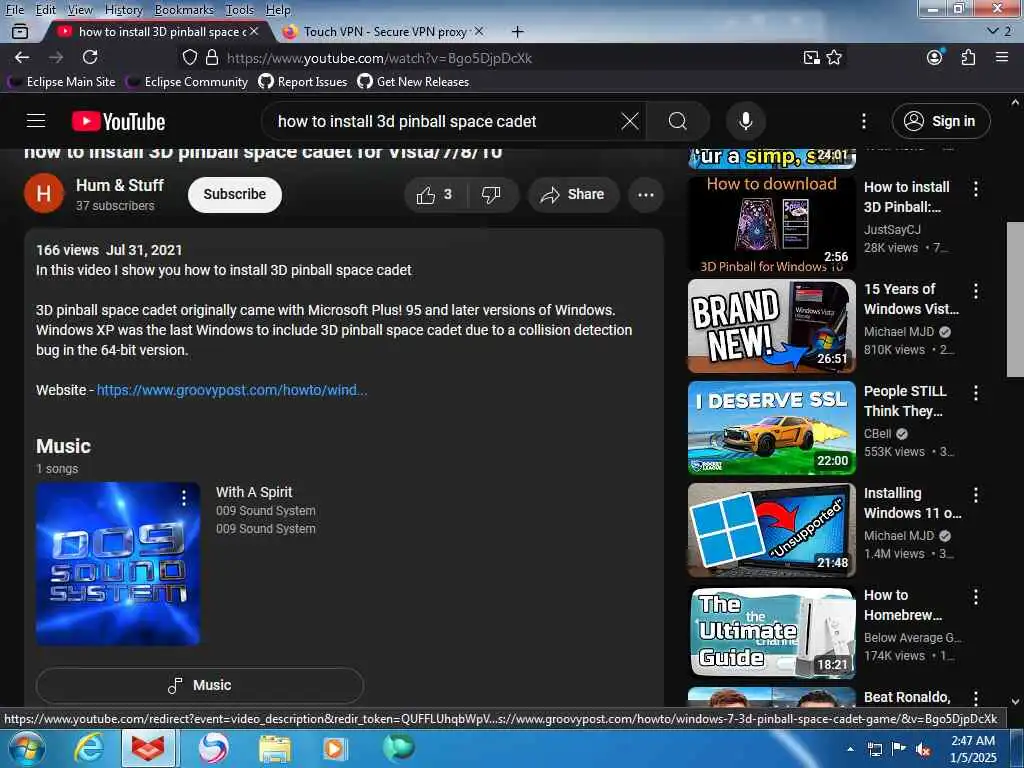Open the File menu
The width and height of the screenshot is (1024, 768).
click(15, 9)
